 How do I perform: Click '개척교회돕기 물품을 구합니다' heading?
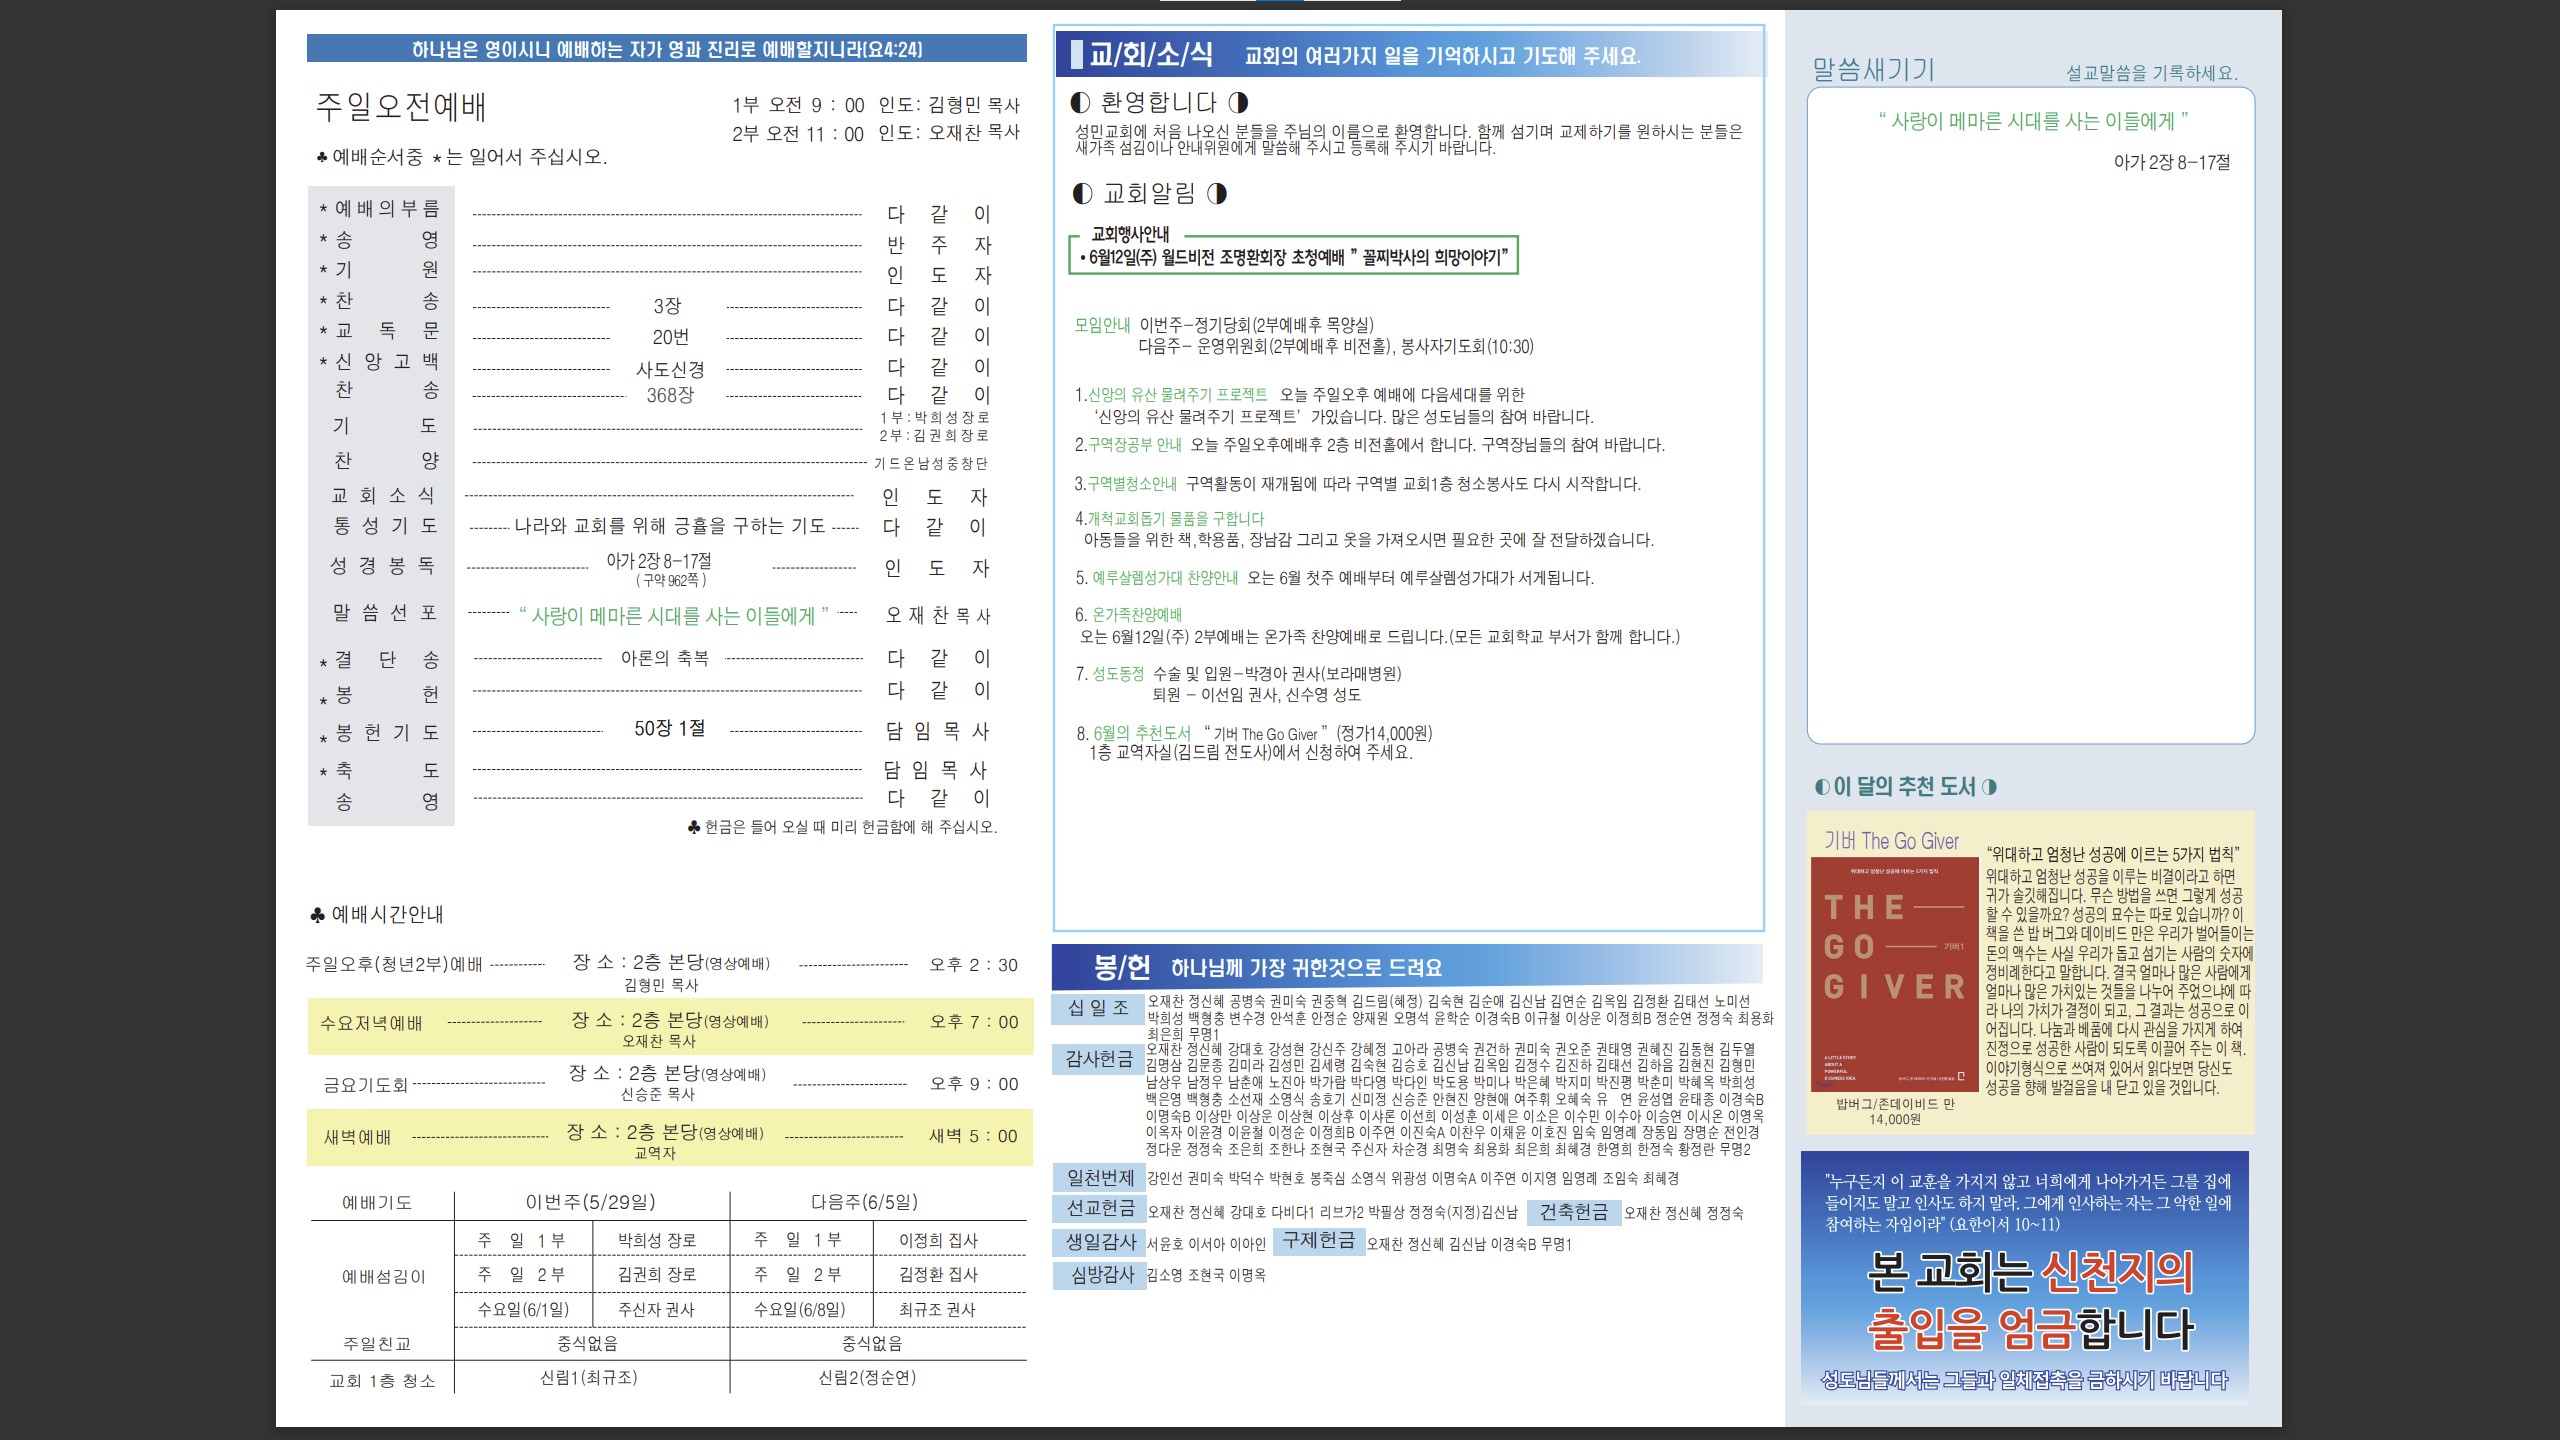pyautogui.click(x=1175, y=518)
